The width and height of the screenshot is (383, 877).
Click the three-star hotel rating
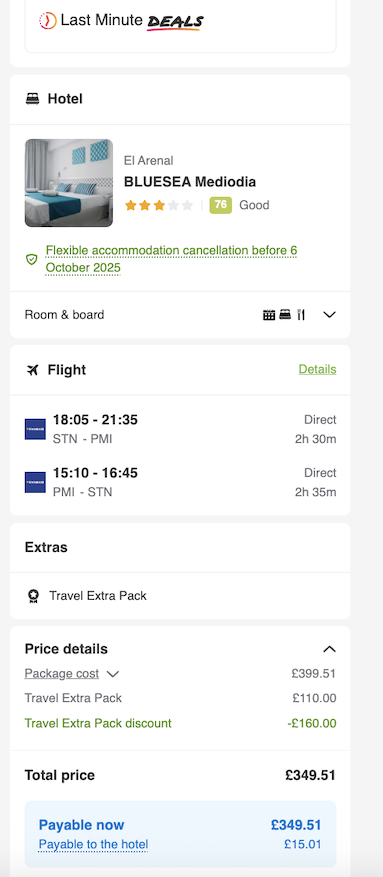pyautogui.click(x=159, y=205)
